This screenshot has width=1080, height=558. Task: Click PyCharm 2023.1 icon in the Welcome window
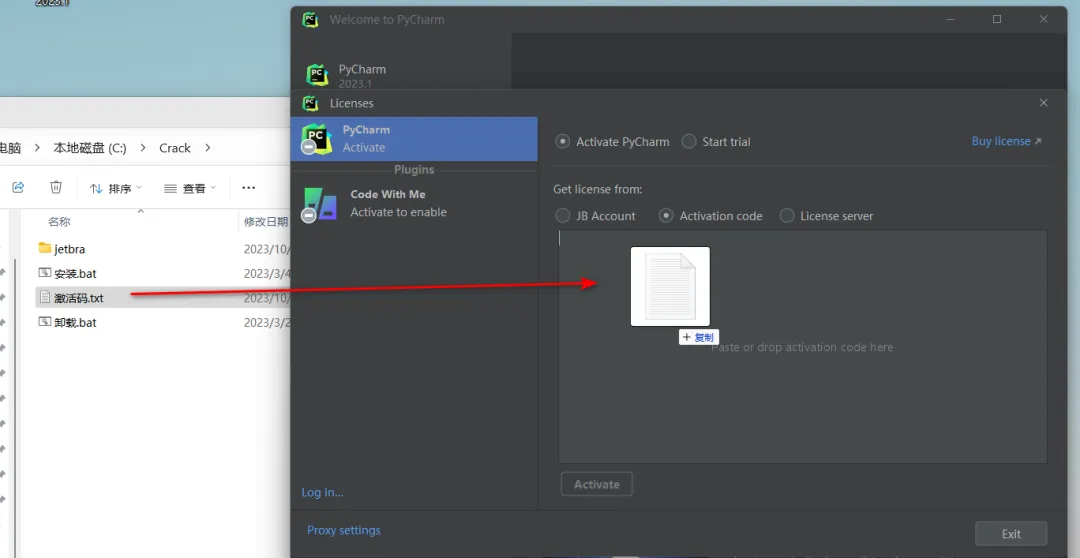point(318,74)
